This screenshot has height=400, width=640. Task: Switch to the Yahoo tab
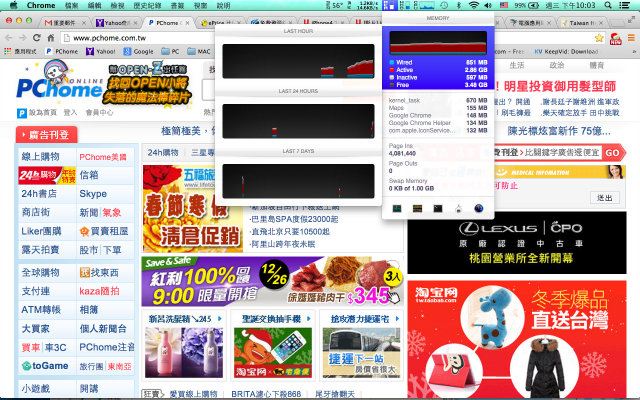pos(116,23)
